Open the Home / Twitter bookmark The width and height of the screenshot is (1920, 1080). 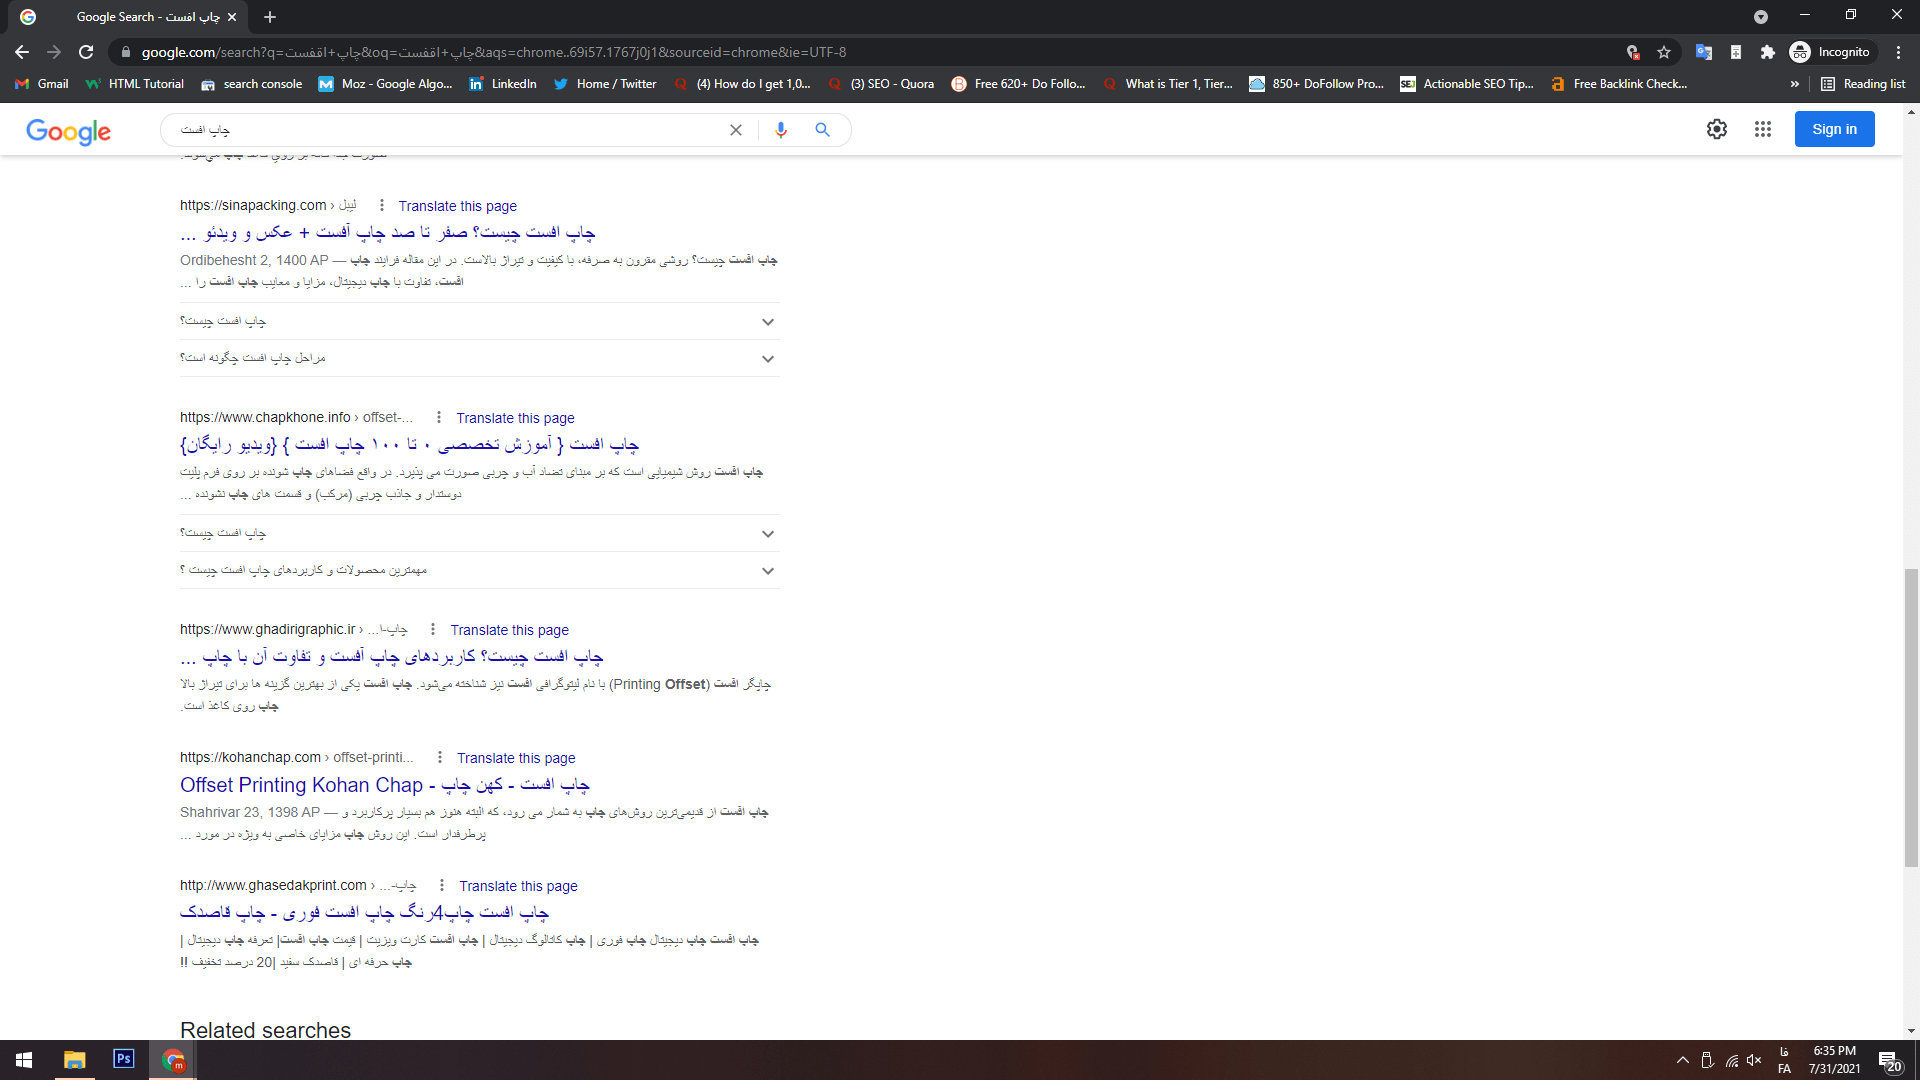pyautogui.click(x=605, y=84)
